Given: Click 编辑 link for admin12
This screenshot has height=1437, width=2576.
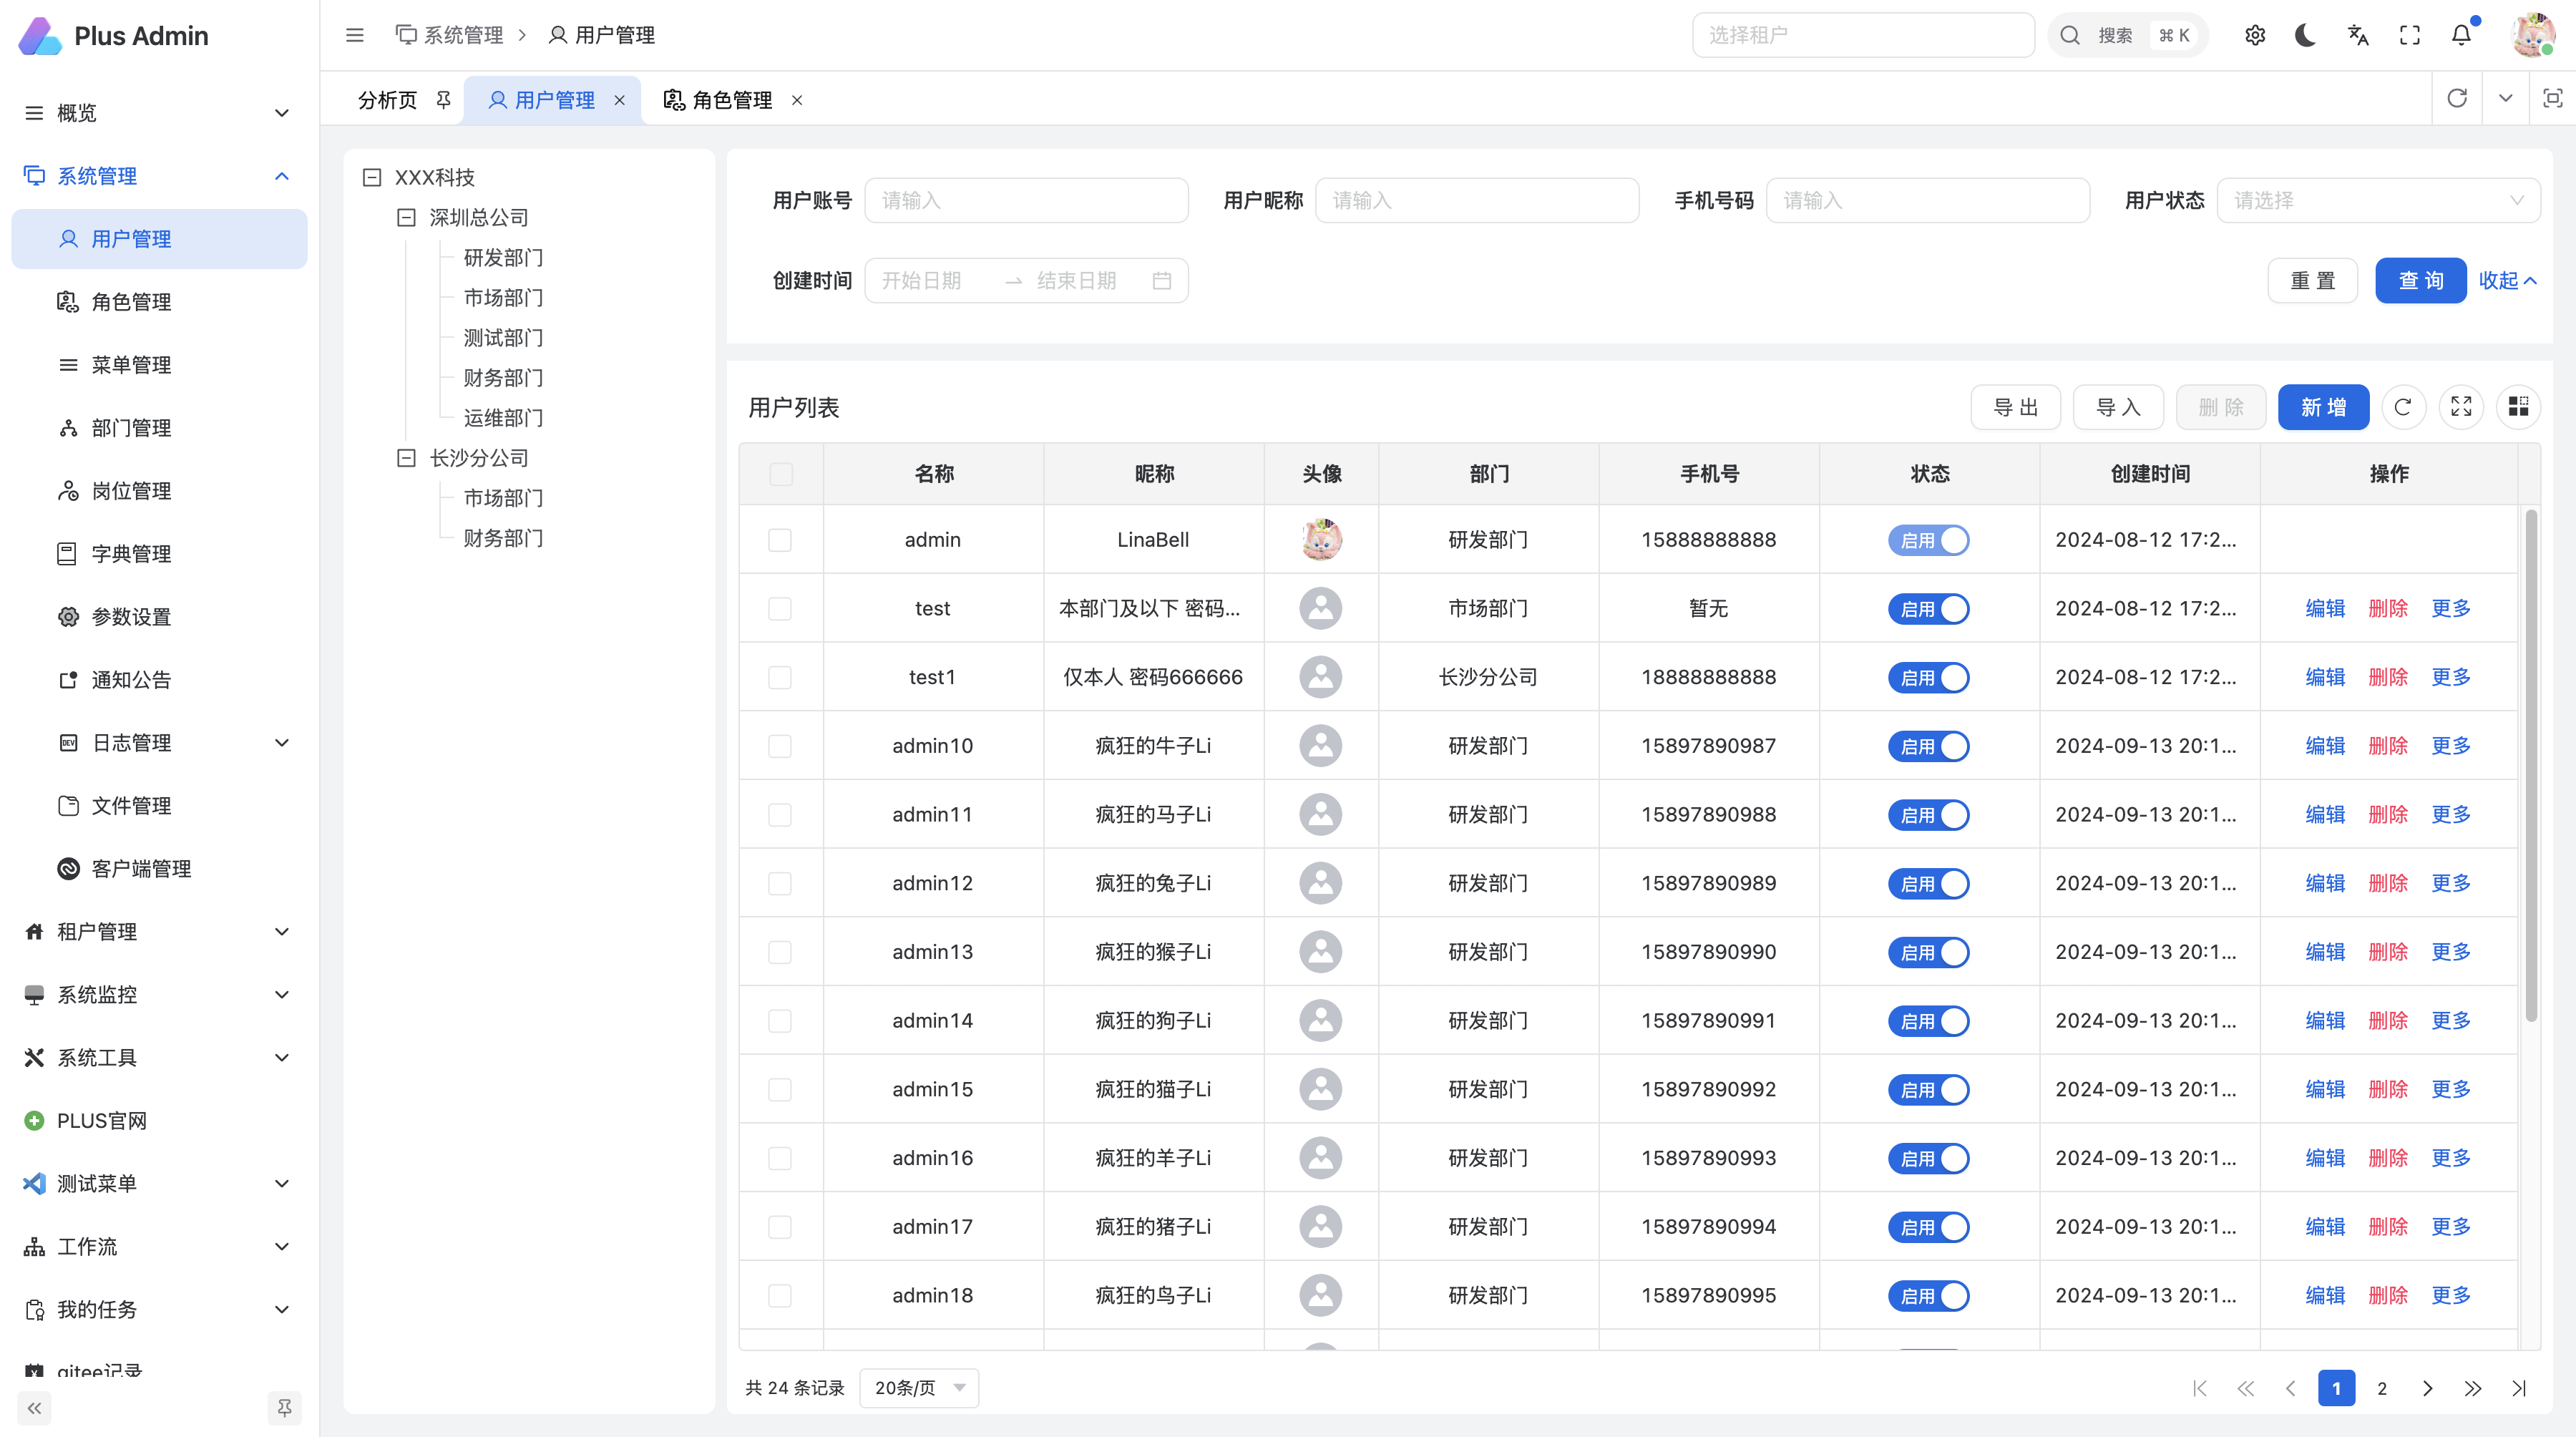Looking at the screenshot, I should coord(2325,883).
